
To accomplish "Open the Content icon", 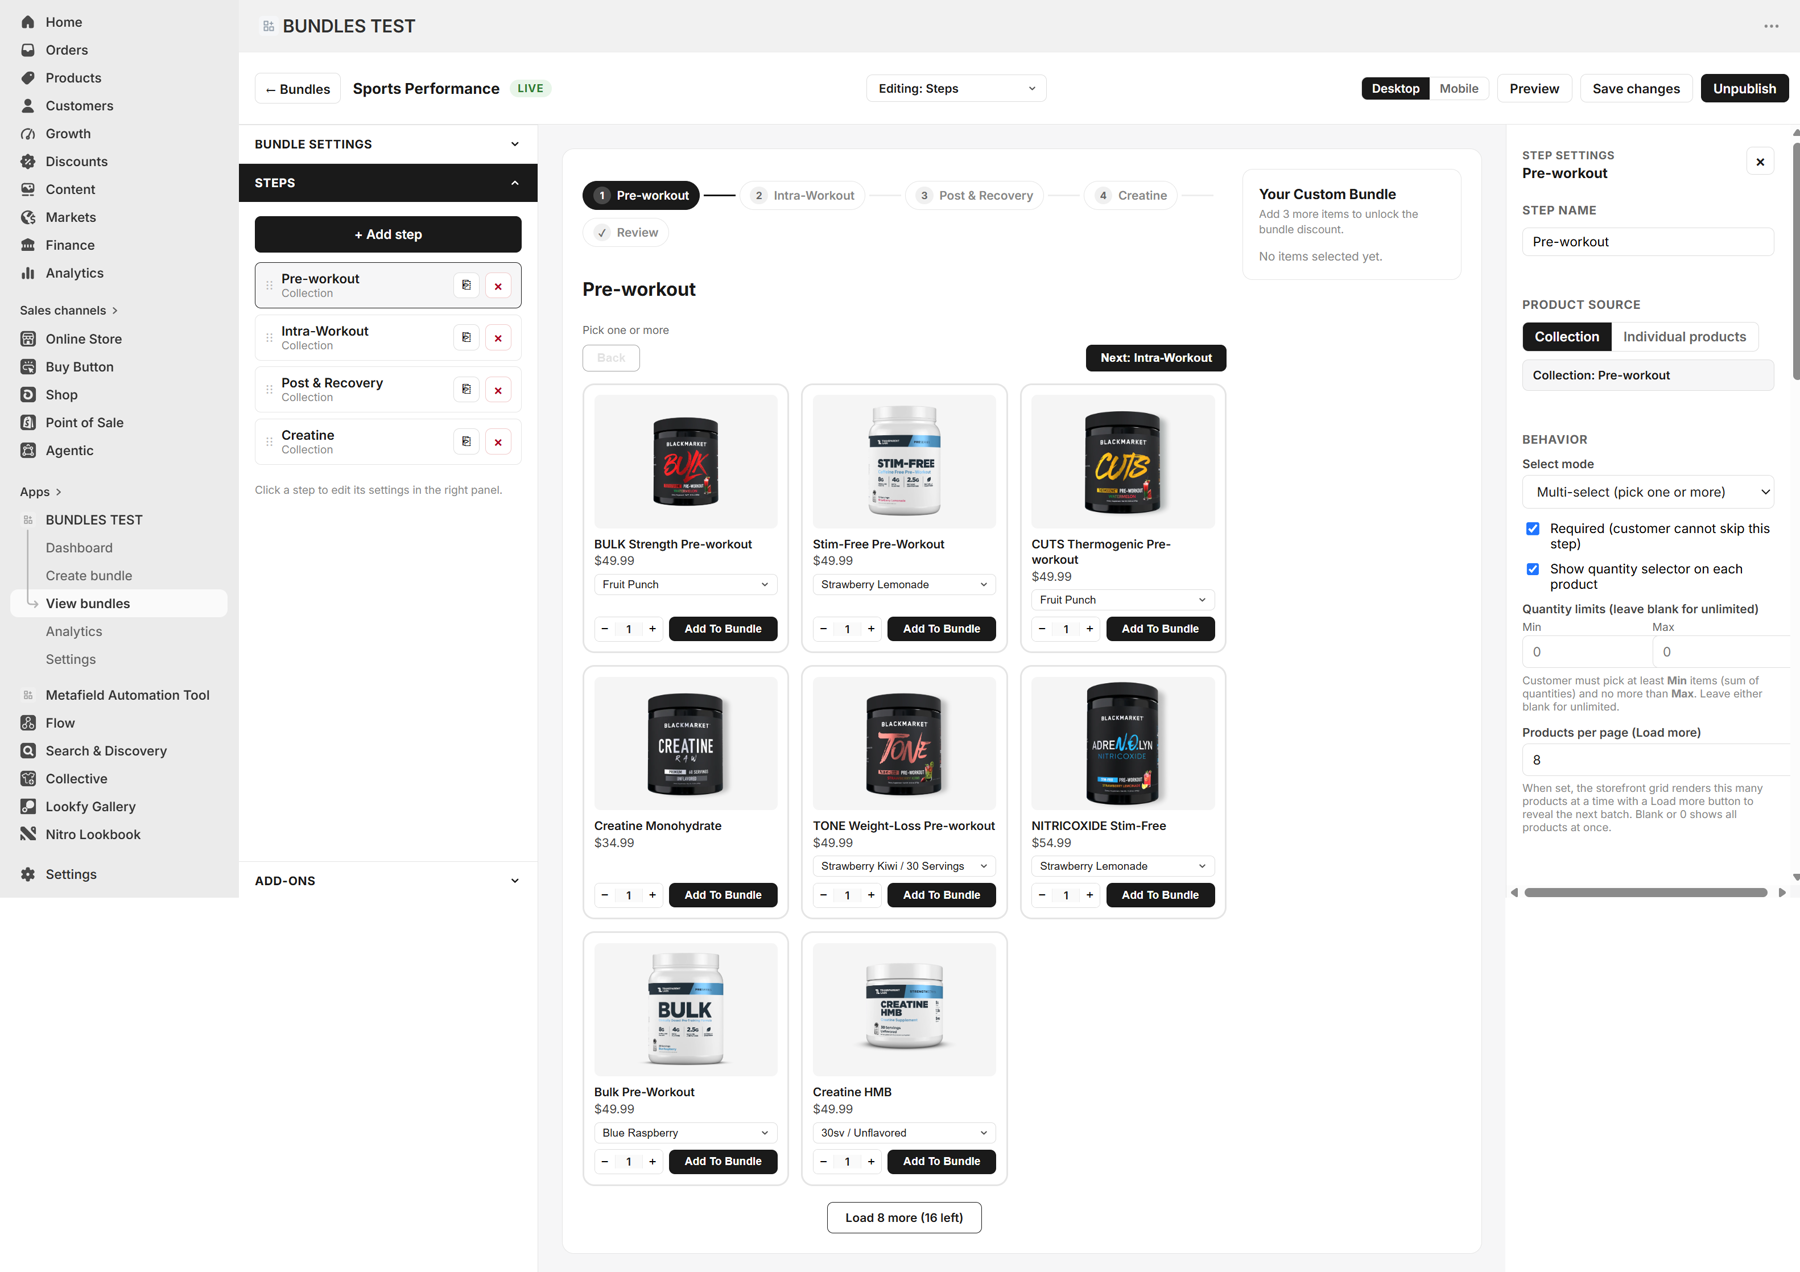I will pyautogui.click(x=28, y=190).
